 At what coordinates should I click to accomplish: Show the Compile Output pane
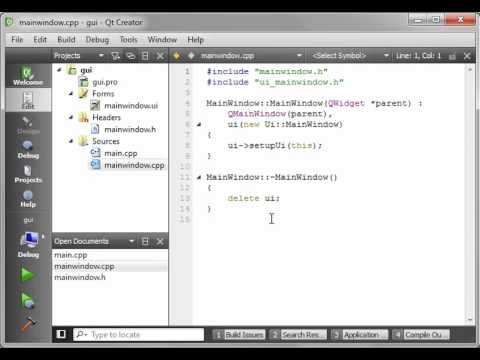(421, 334)
